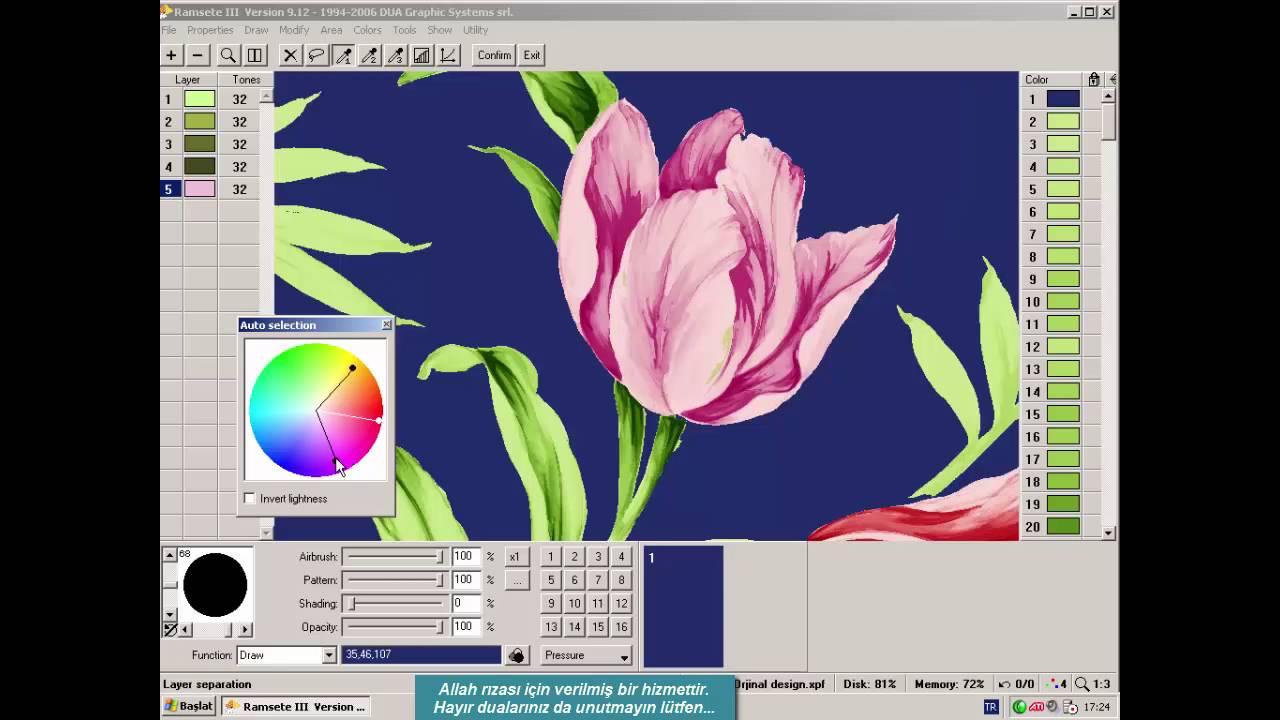The width and height of the screenshot is (1280, 720).
Task: Select color 20 green swatch
Action: tap(1063, 527)
